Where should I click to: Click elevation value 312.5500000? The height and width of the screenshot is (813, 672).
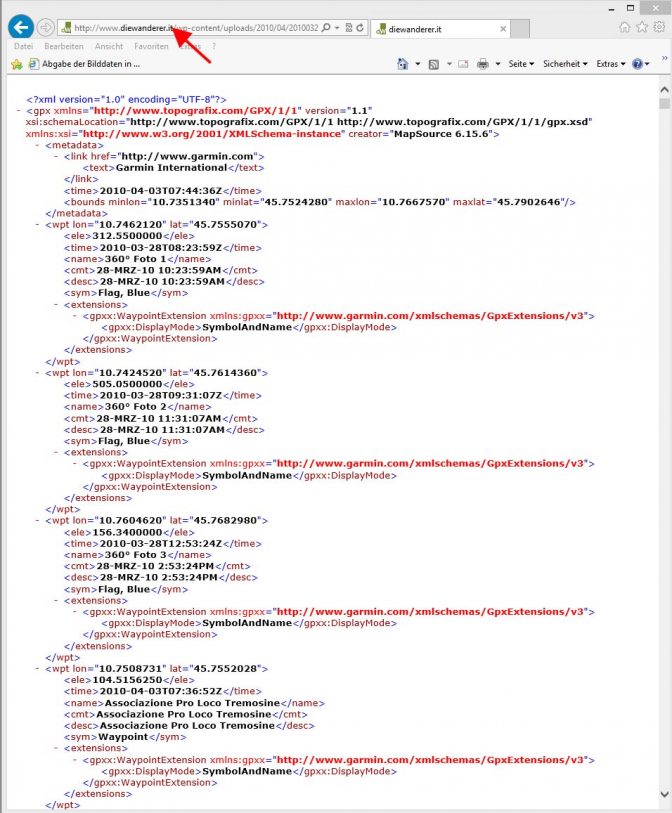[x=128, y=236]
